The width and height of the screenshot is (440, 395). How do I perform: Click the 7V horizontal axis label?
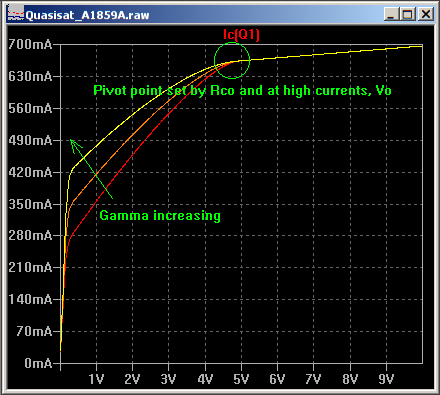click(313, 379)
